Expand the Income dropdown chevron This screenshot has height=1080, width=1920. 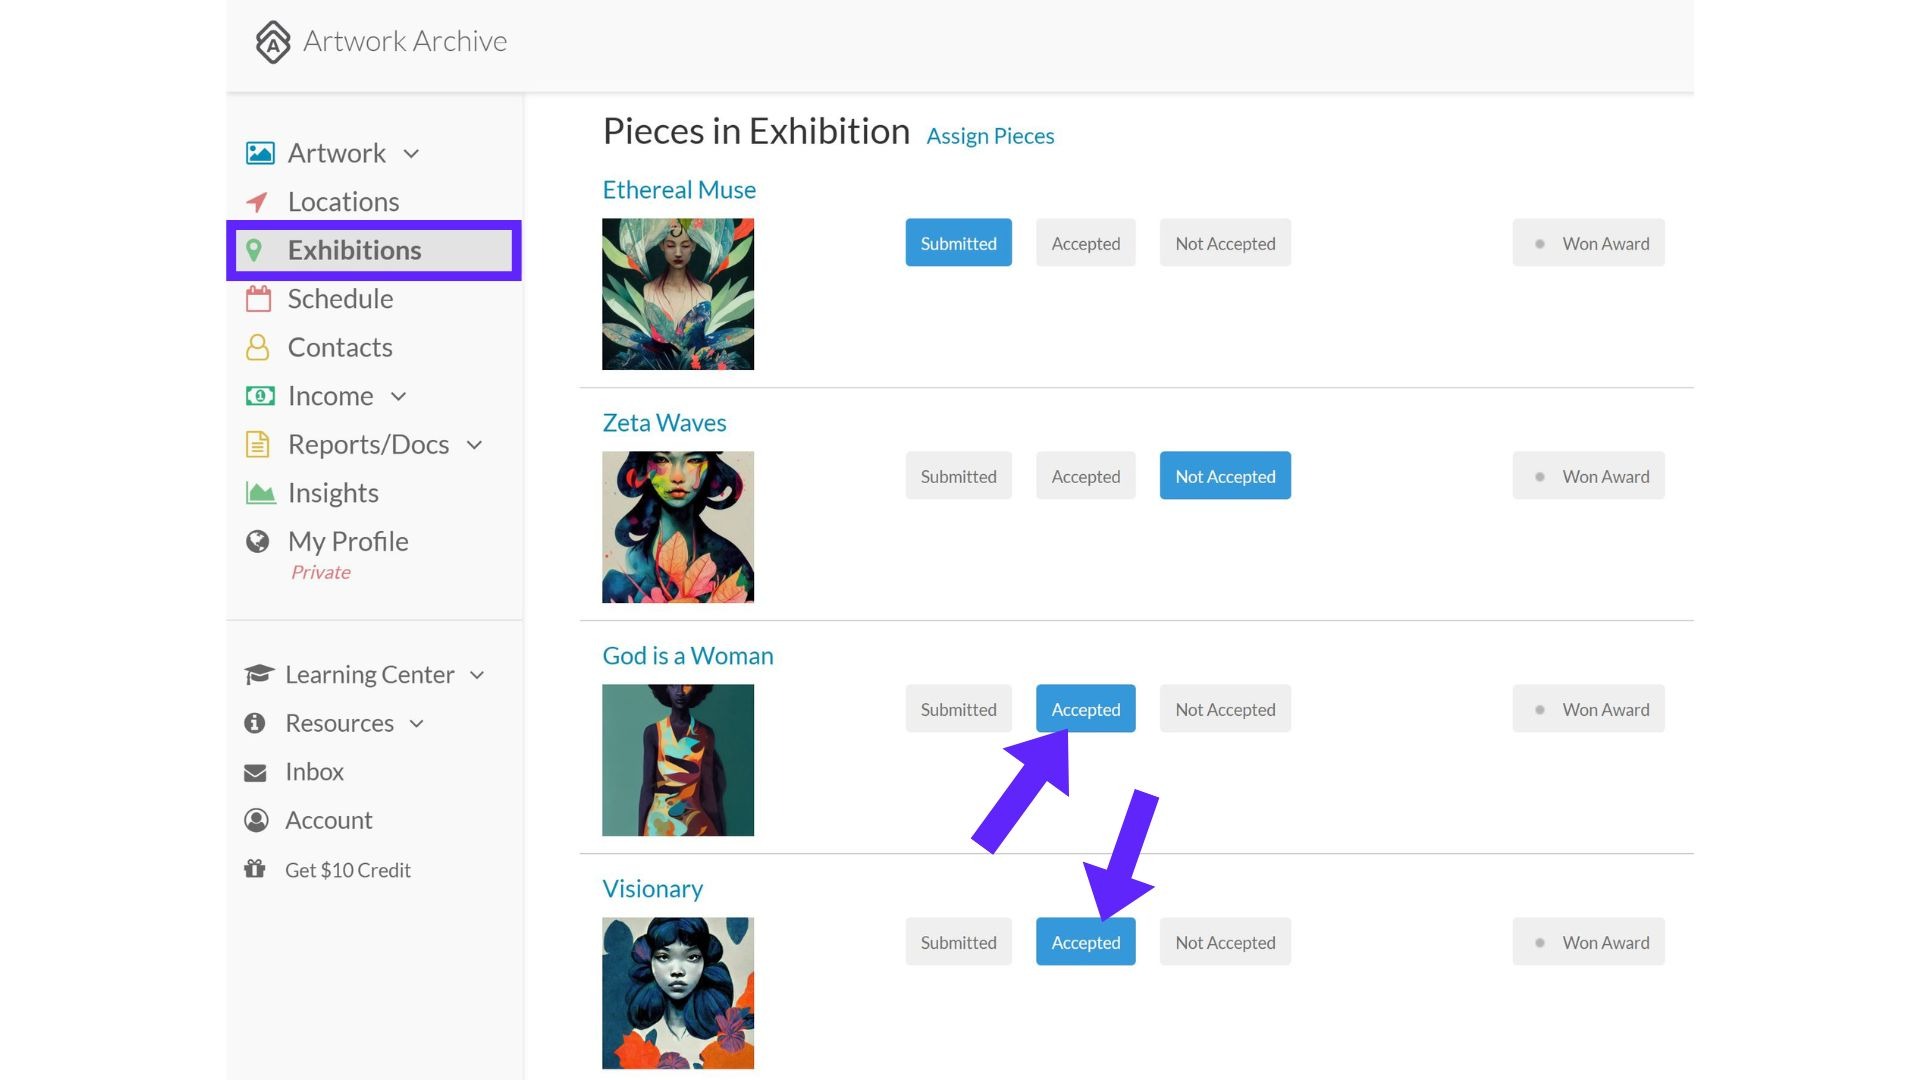(x=398, y=397)
